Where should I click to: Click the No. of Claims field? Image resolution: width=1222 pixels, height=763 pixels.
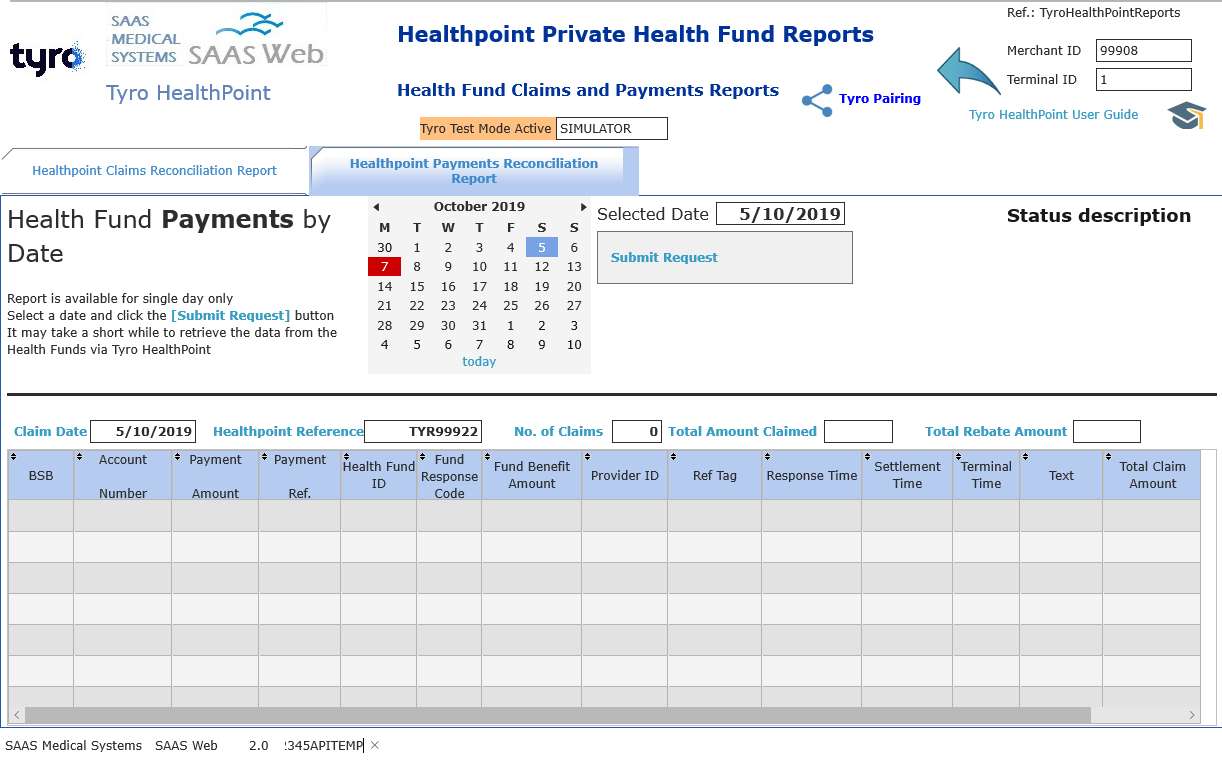[637, 432]
